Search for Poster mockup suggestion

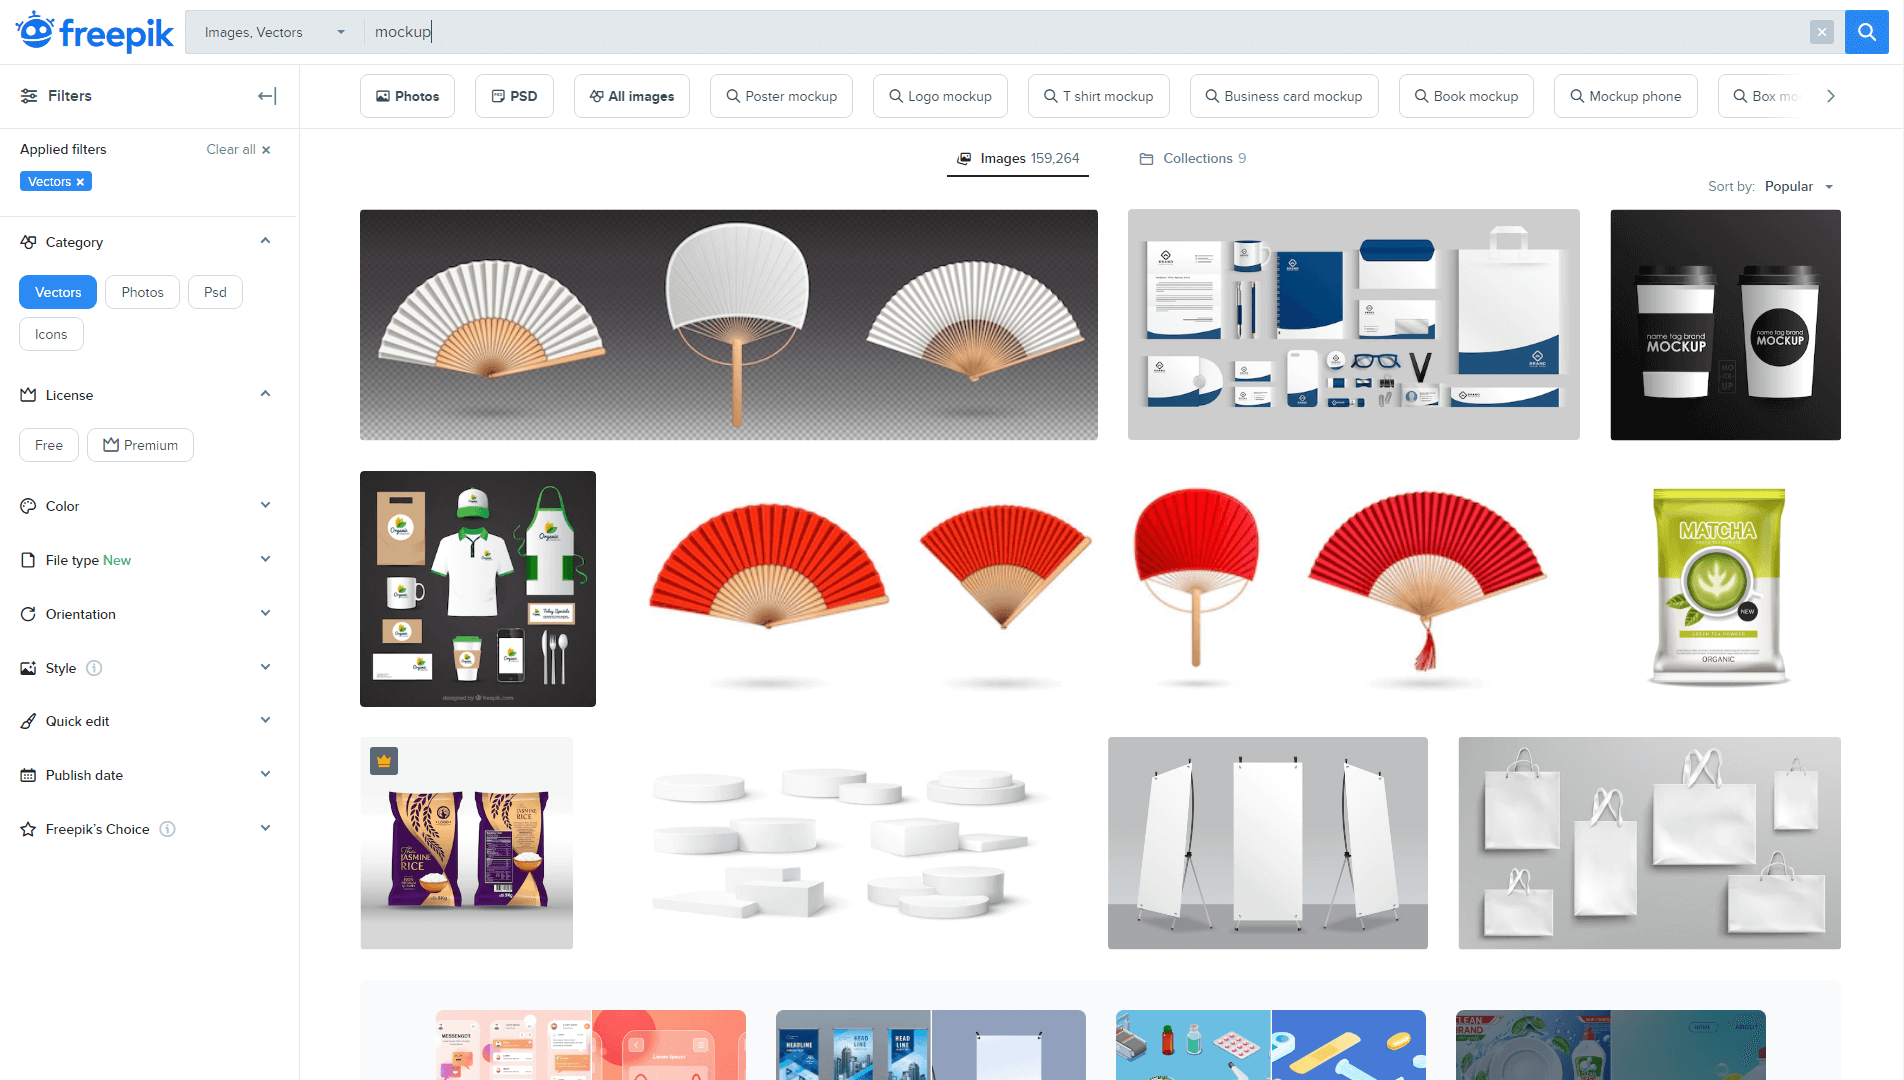(781, 96)
